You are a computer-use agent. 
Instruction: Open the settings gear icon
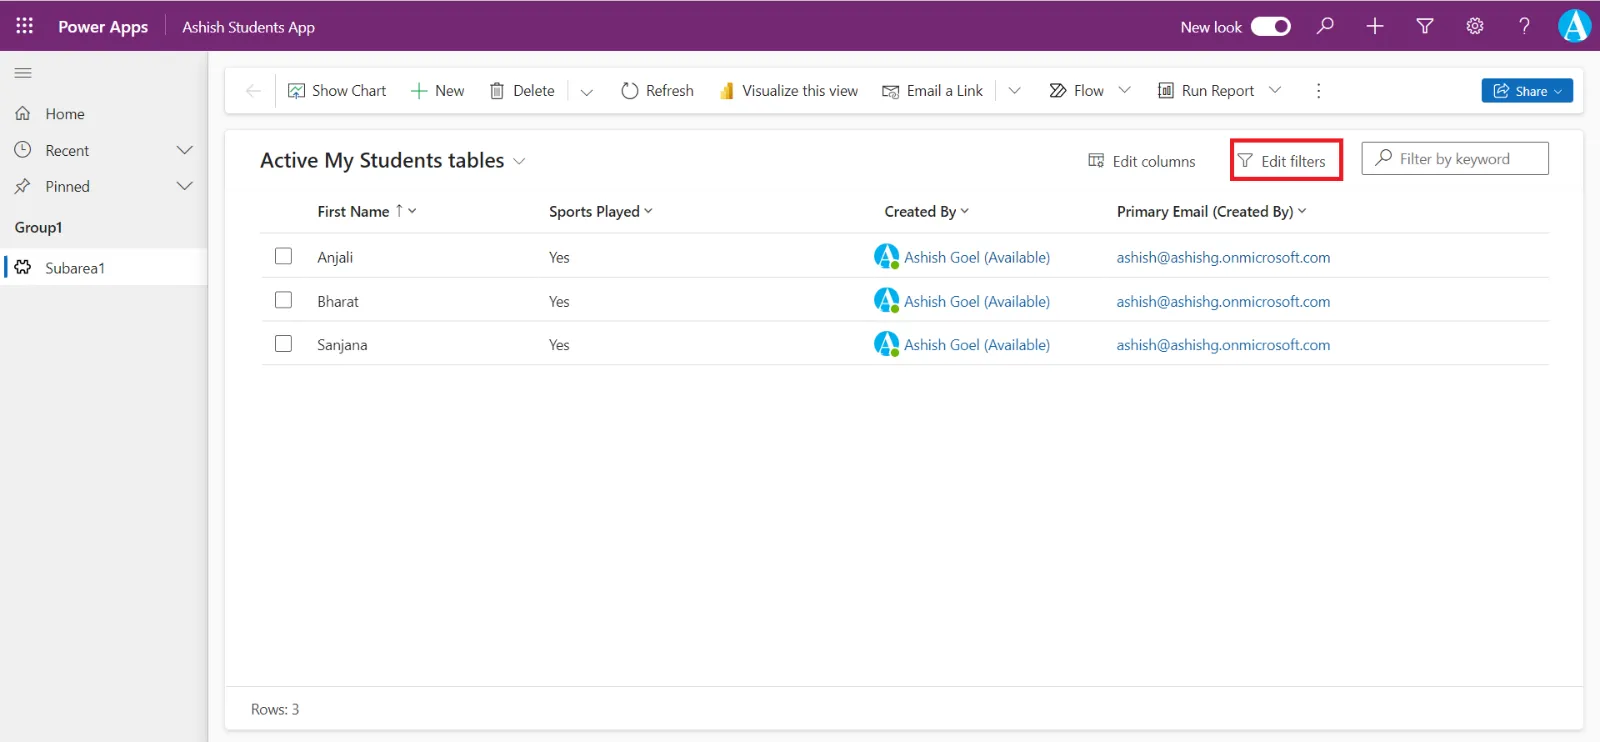[x=1475, y=26]
